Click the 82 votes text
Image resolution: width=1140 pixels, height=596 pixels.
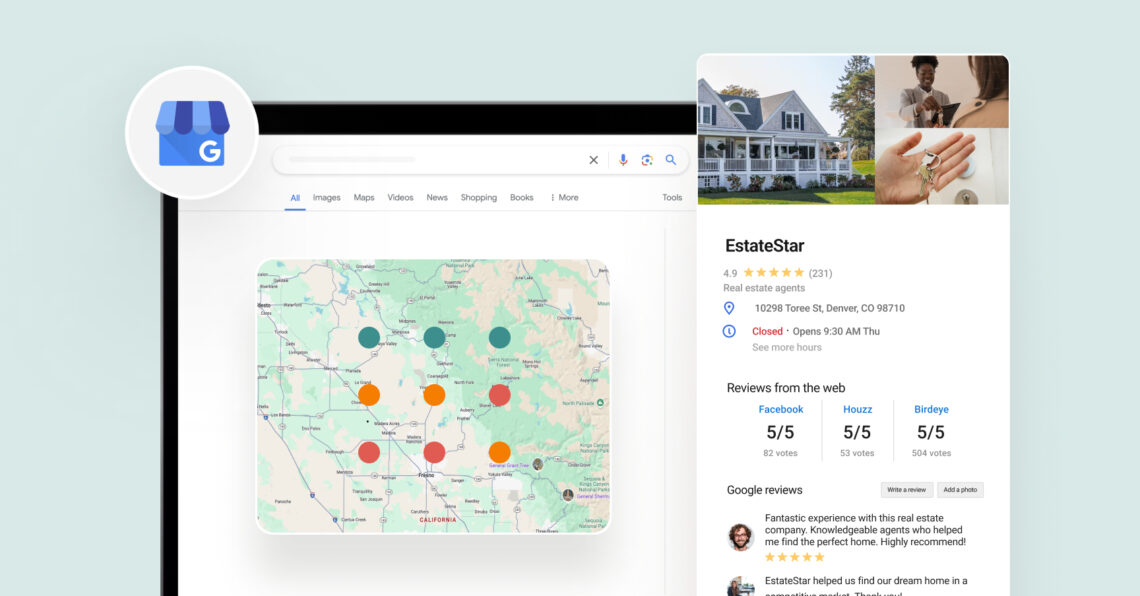point(780,453)
